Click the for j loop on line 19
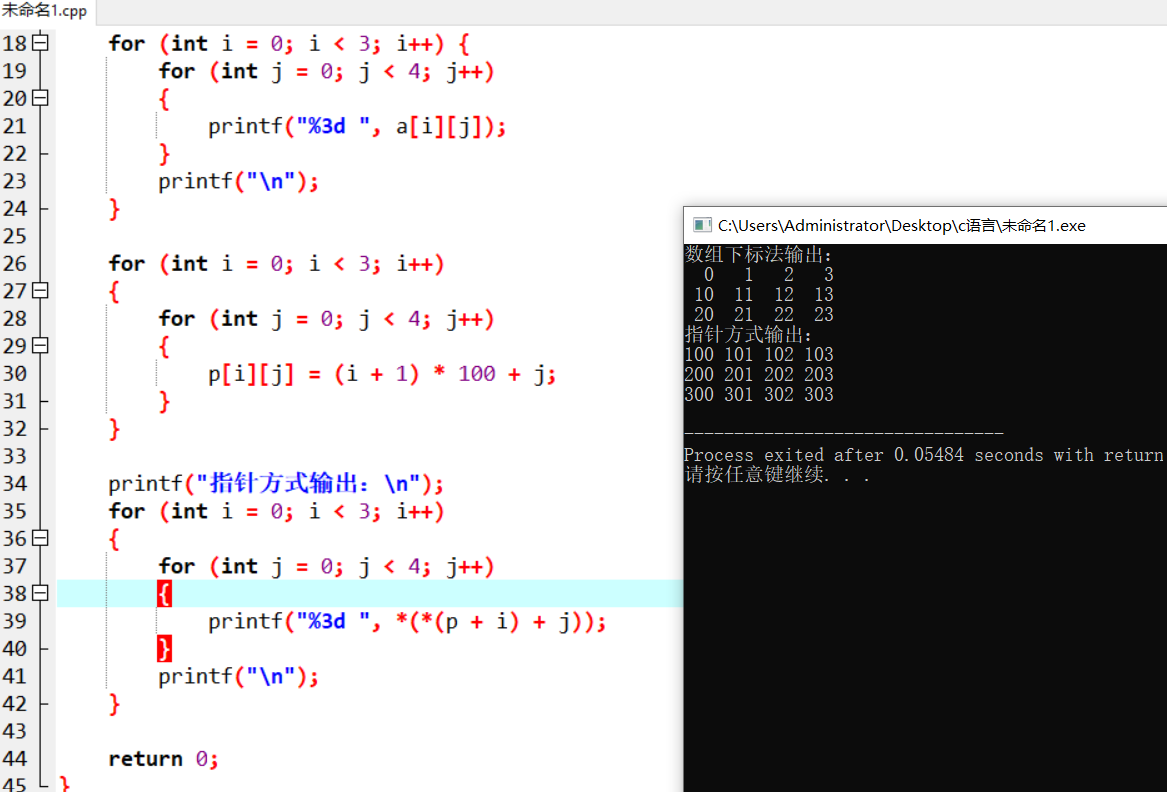Image resolution: width=1167 pixels, height=792 pixels. [326, 71]
